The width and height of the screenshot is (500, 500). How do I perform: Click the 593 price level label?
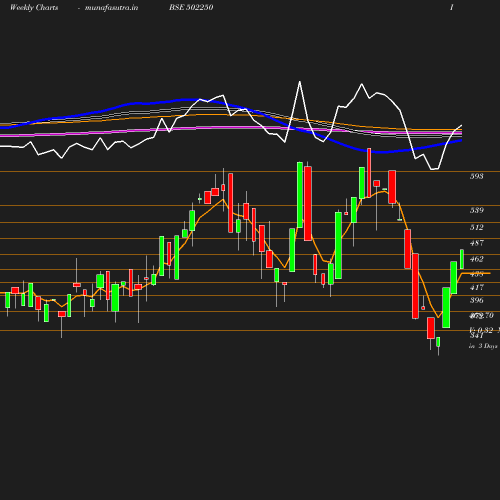476,176
